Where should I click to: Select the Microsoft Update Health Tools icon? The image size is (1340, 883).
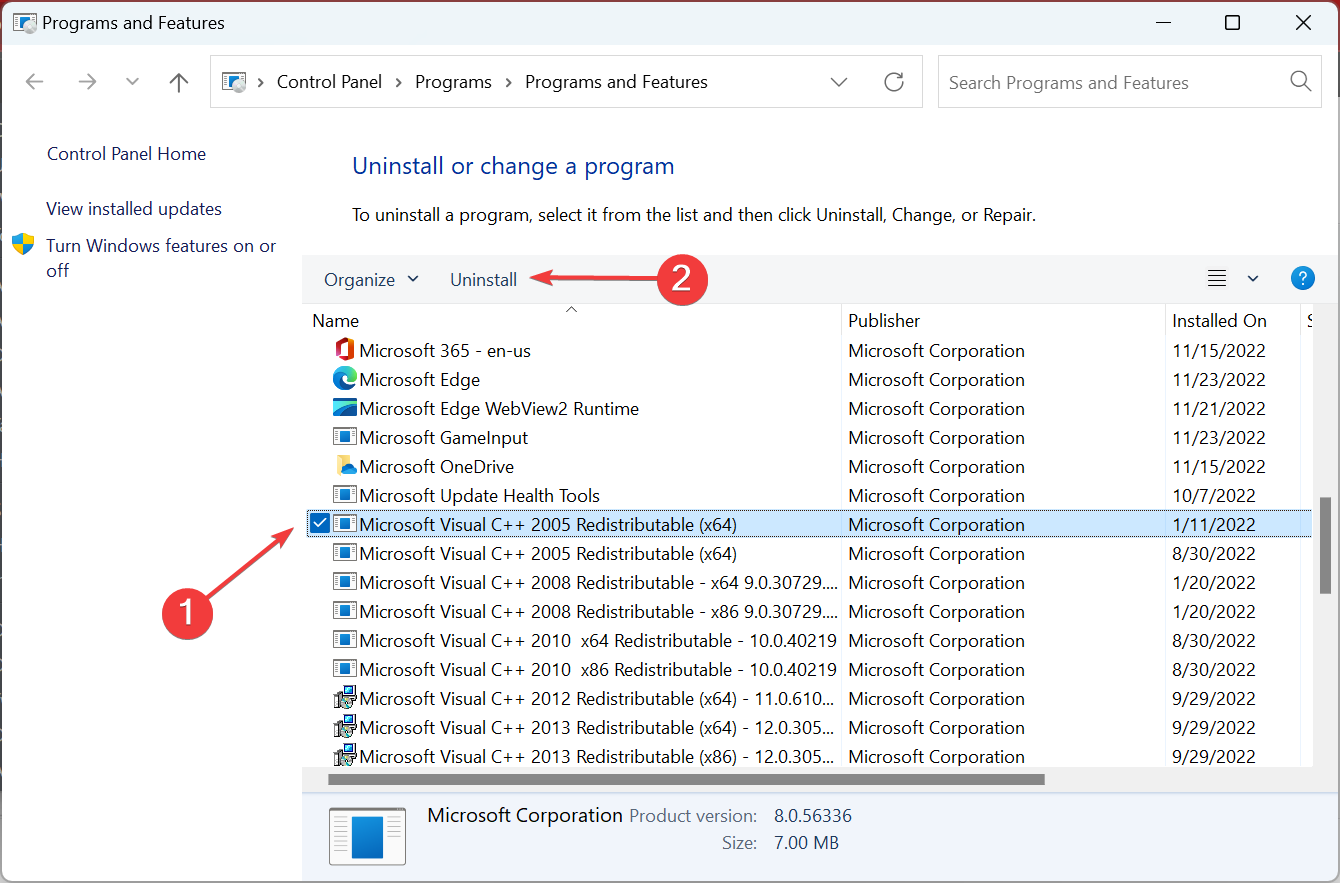click(344, 495)
